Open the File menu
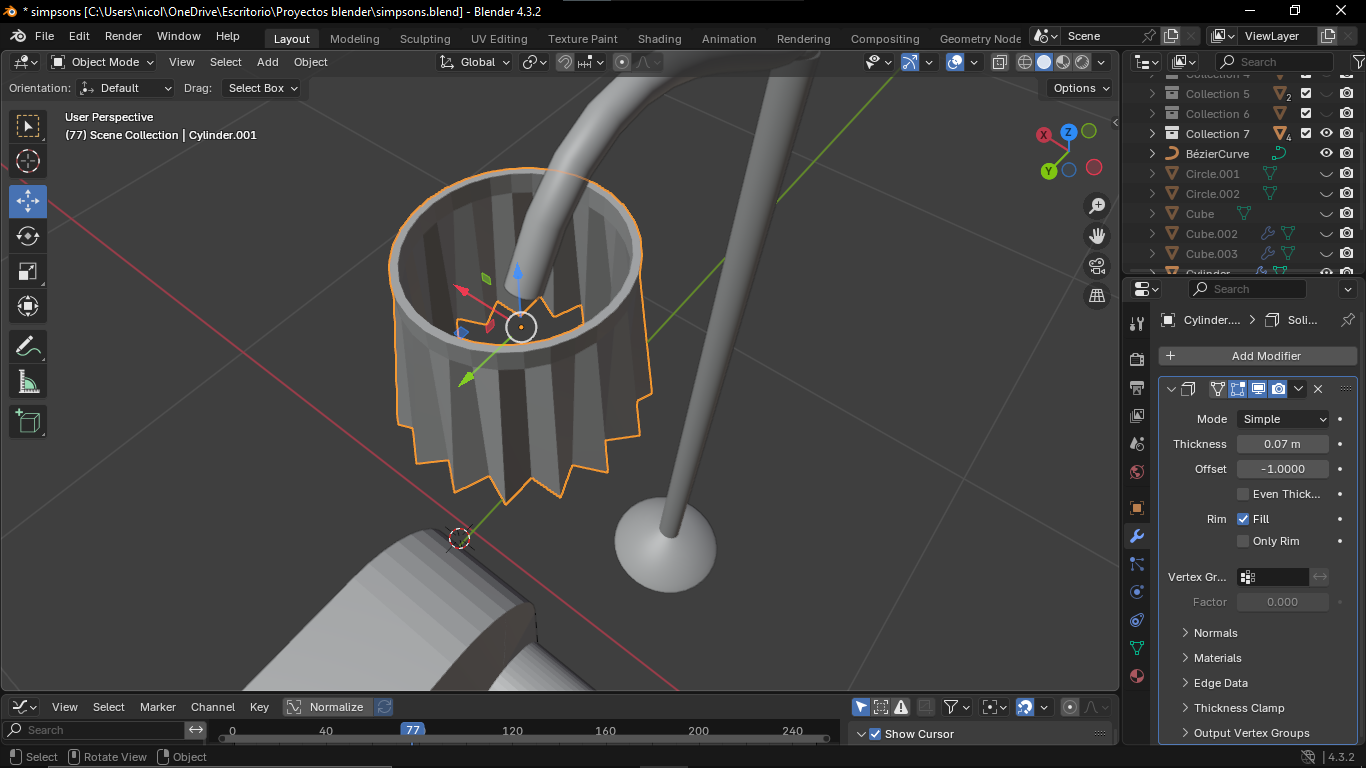The height and width of the screenshot is (768, 1366). [44, 36]
